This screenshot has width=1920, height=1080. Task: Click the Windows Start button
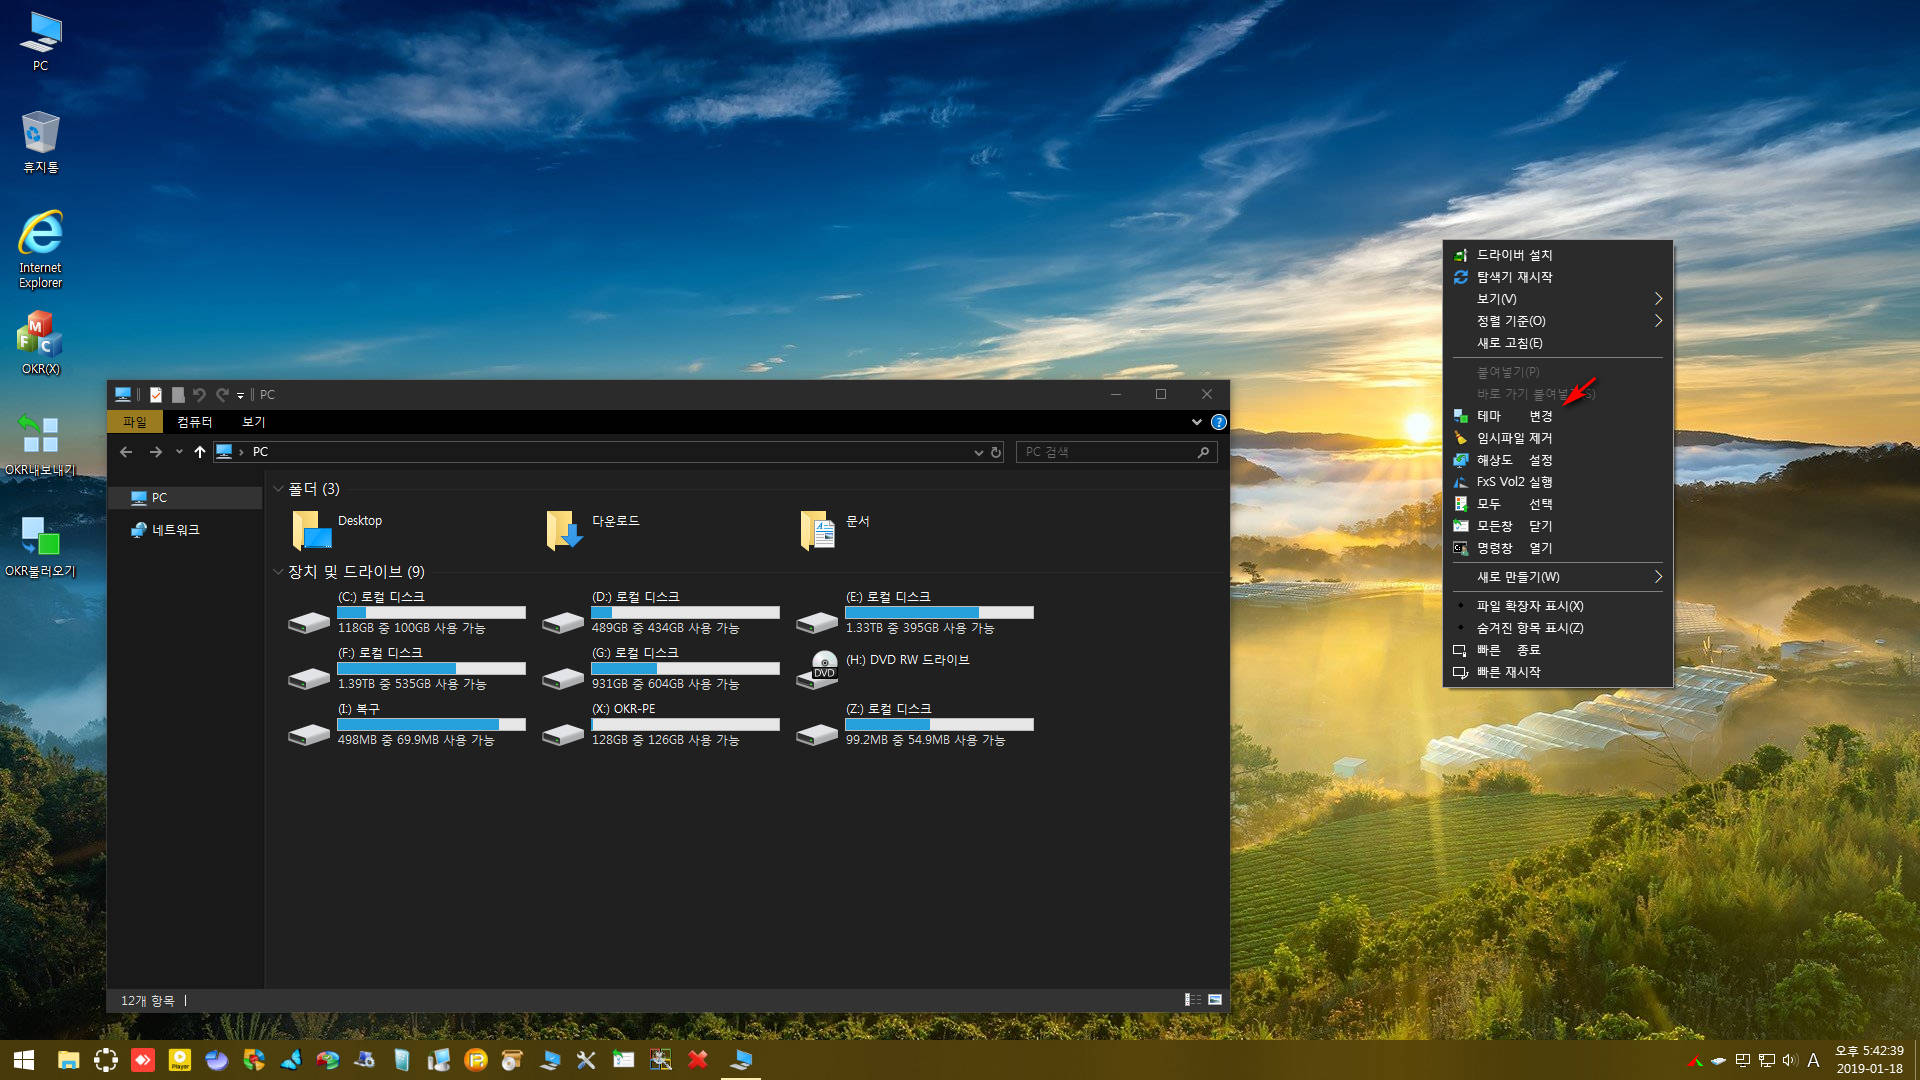24,1060
